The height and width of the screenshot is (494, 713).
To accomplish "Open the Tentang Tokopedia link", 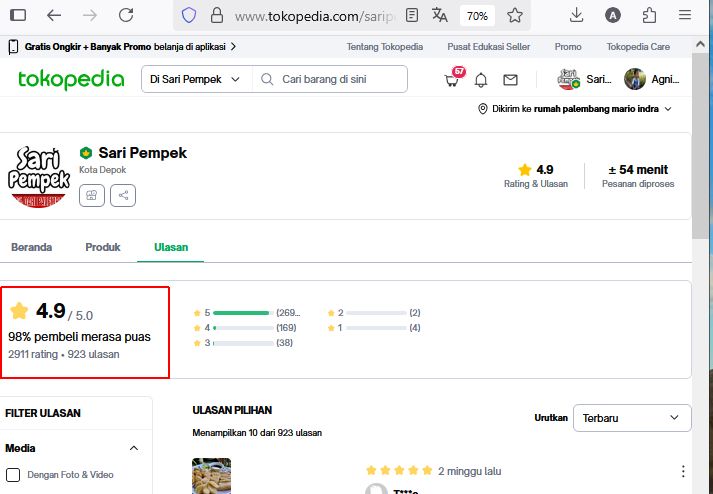I will (x=385, y=46).
